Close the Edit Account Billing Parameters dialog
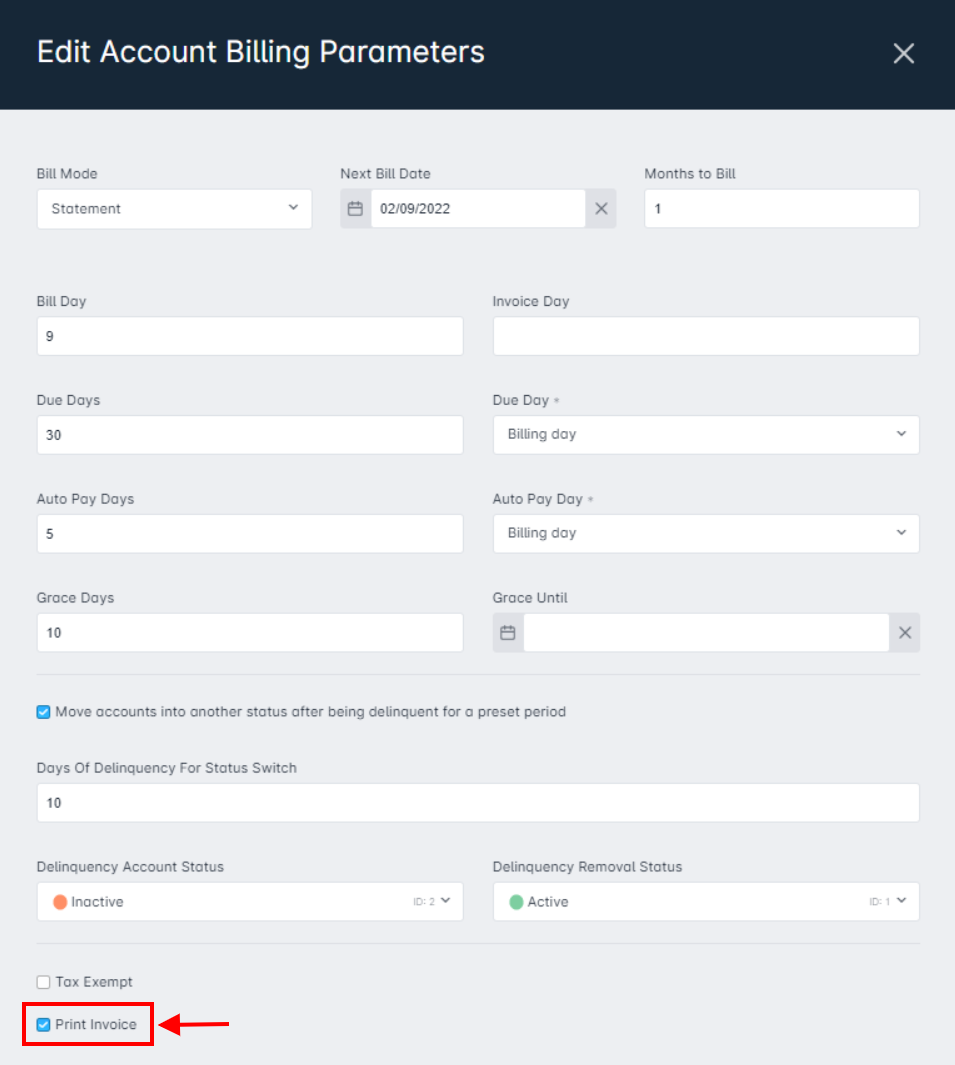Image resolution: width=955 pixels, height=1065 pixels. (x=903, y=53)
